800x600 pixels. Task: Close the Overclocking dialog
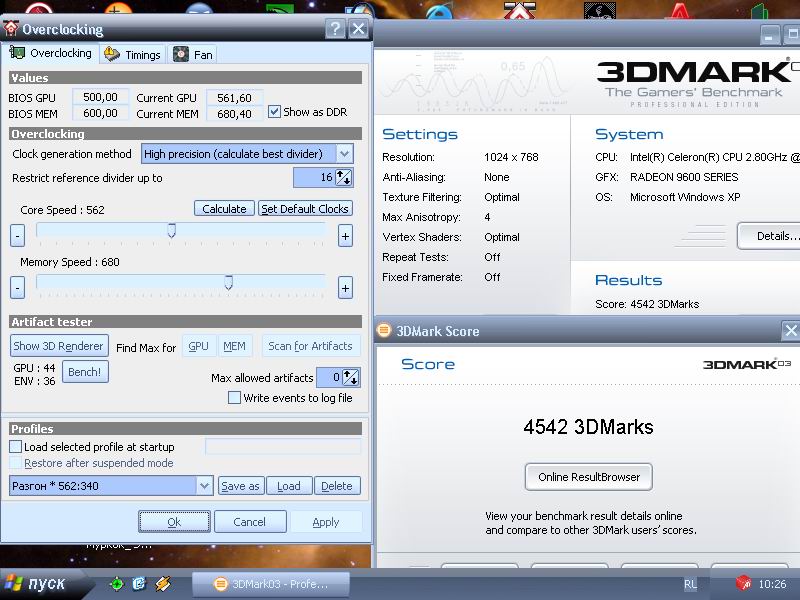tap(359, 29)
